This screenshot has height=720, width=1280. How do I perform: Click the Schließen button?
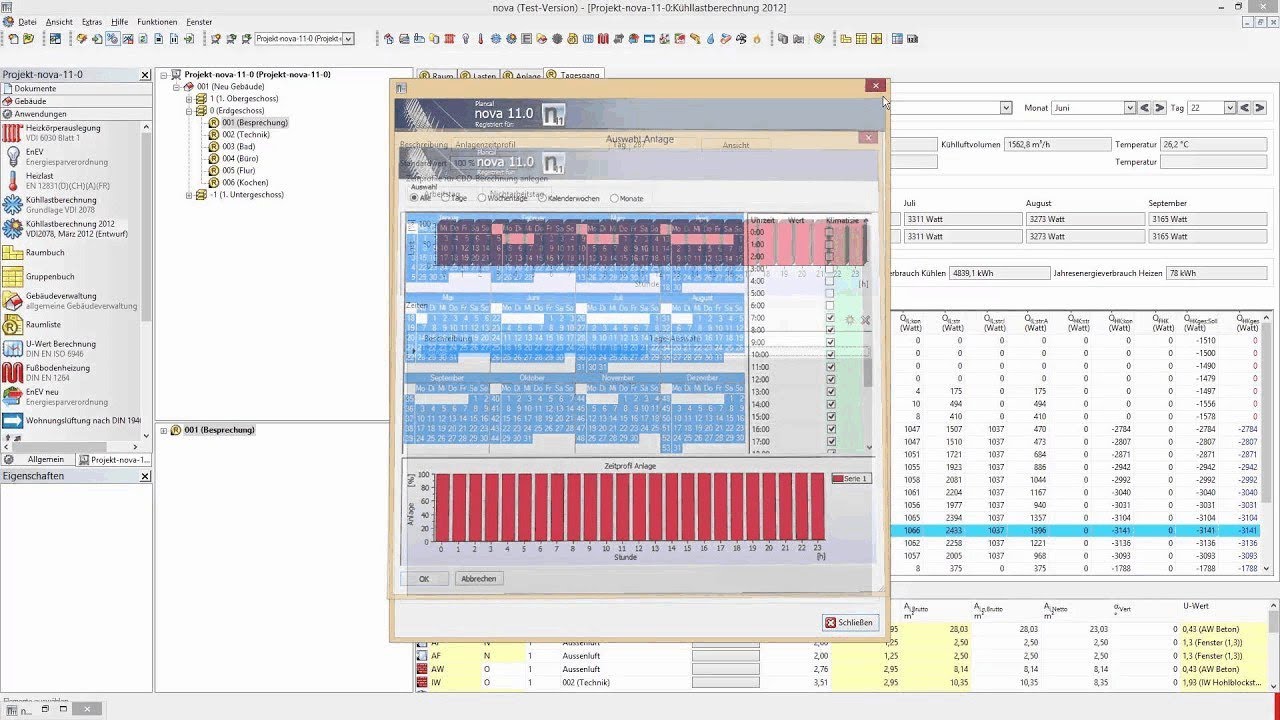coord(850,622)
